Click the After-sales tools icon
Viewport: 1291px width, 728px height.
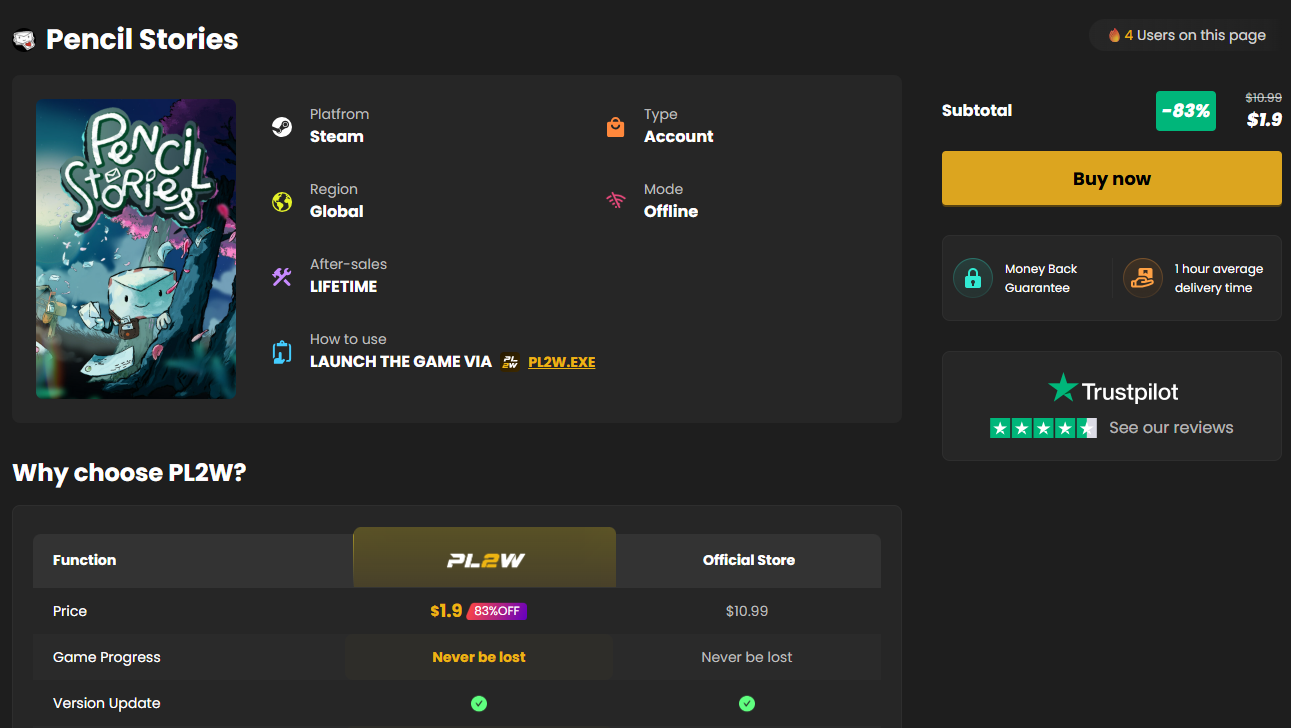[x=282, y=277]
